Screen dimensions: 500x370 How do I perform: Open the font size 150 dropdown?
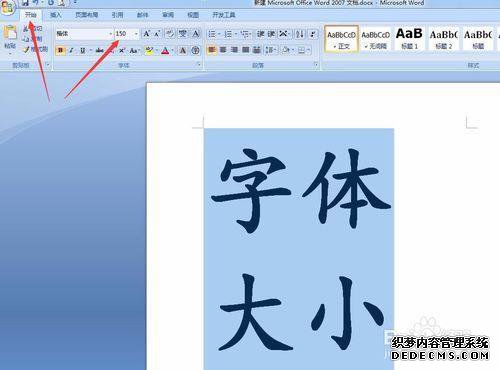coord(136,34)
